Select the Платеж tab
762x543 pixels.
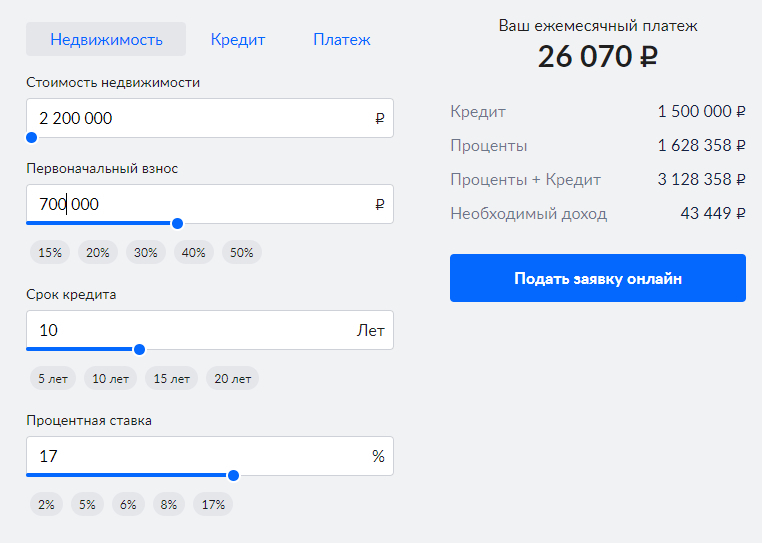tap(341, 40)
